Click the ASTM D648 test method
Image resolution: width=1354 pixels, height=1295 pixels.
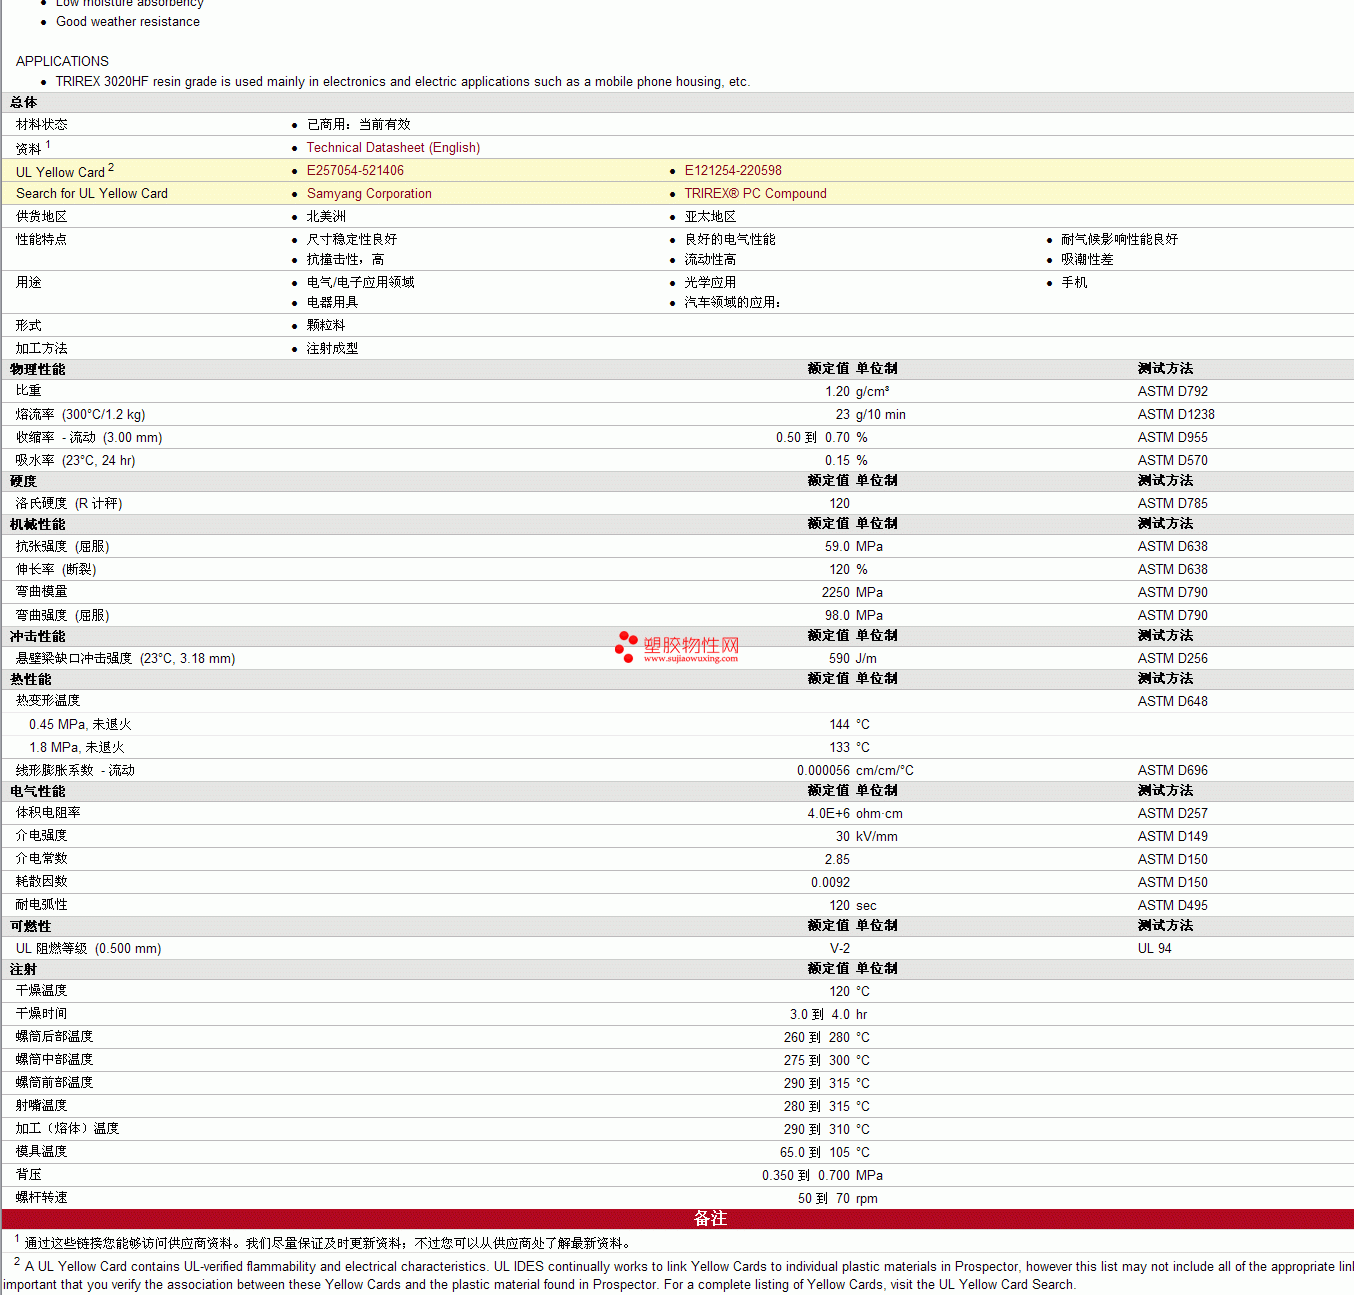point(1172,702)
